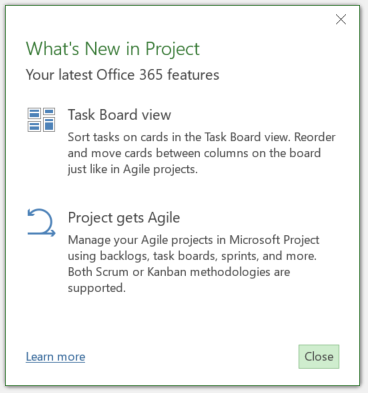The width and height of the screenshot is (368, 393).
Task: Dismiss the dialog with the X icon
Action: (x=341, y=19)
